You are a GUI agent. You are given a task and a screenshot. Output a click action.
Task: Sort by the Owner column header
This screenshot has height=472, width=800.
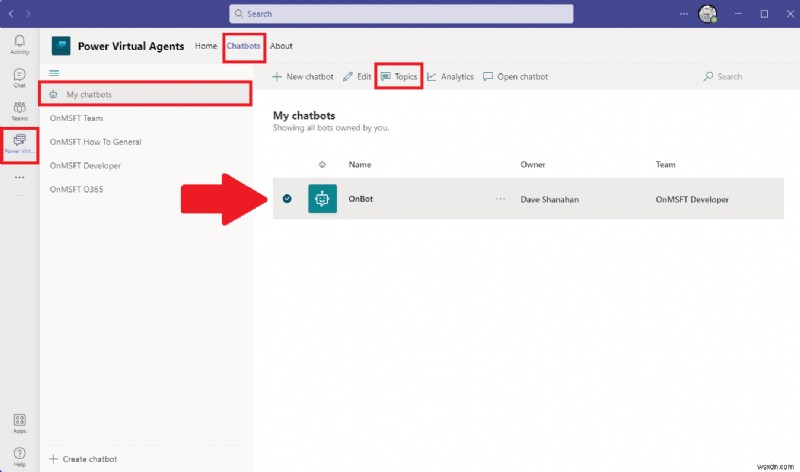tap(533, 164)
